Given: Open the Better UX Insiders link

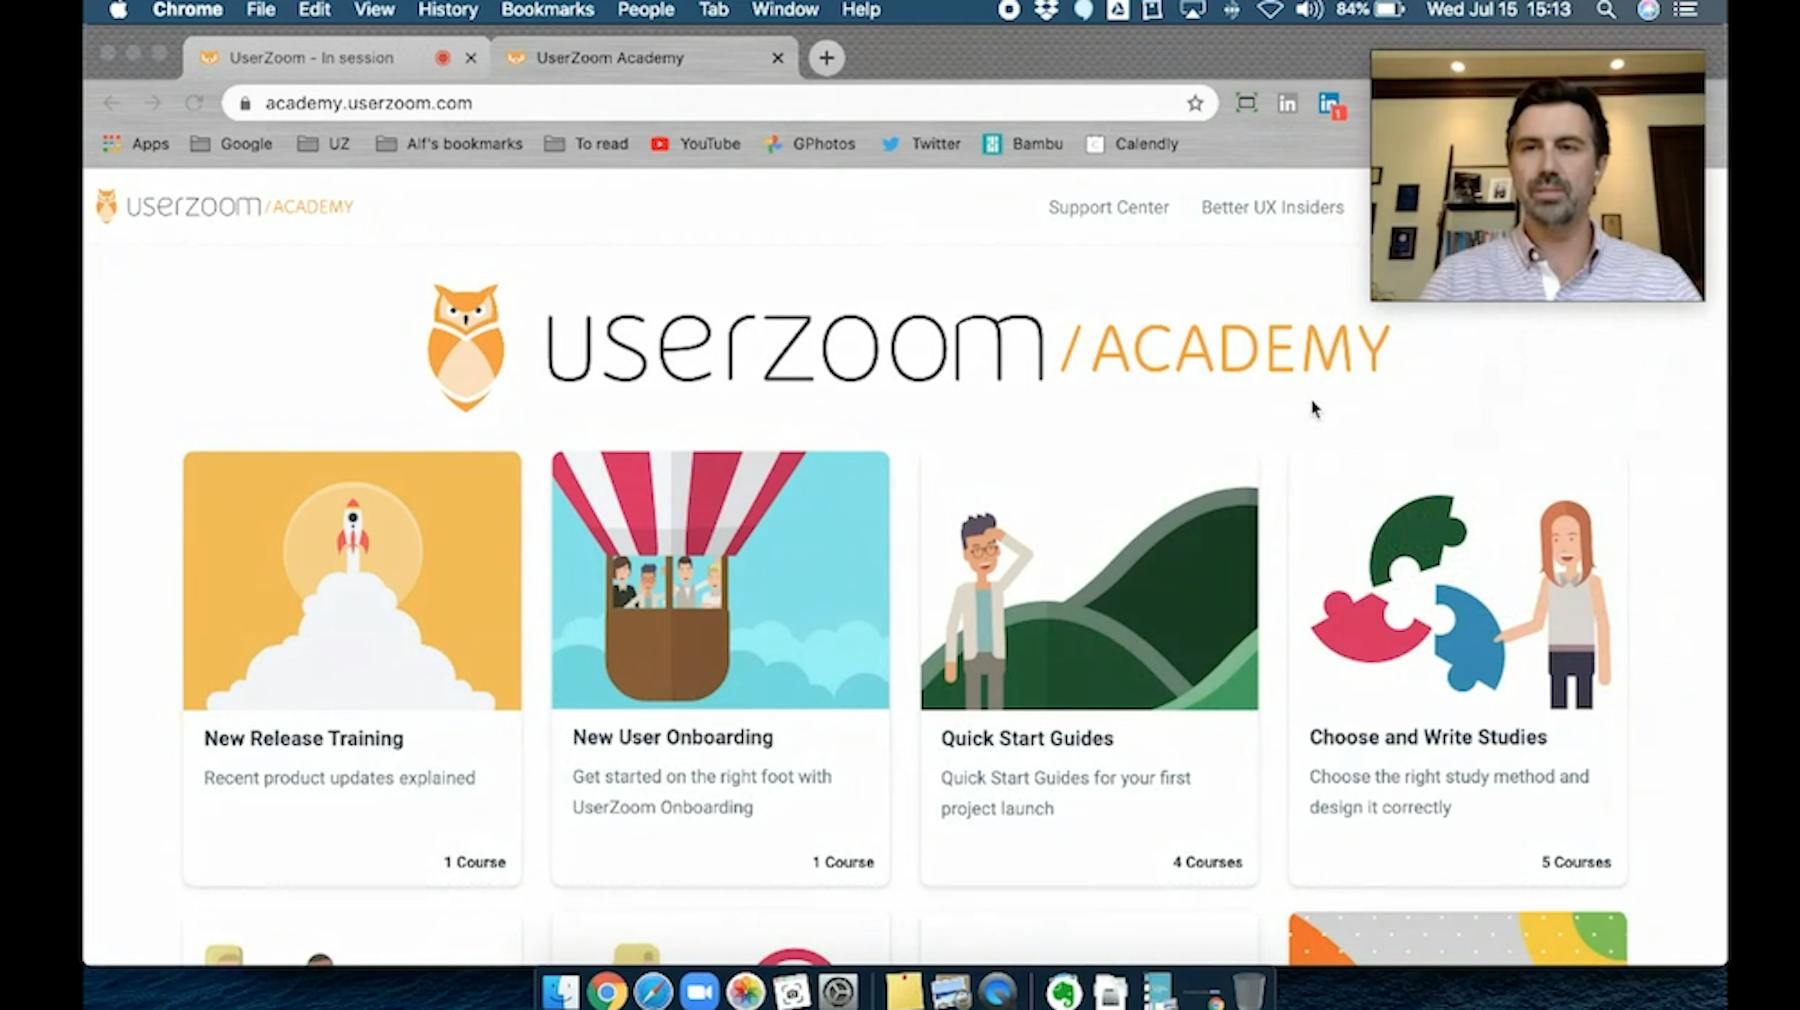Looking at the screenshot, I should click(x=1272, y=207).
